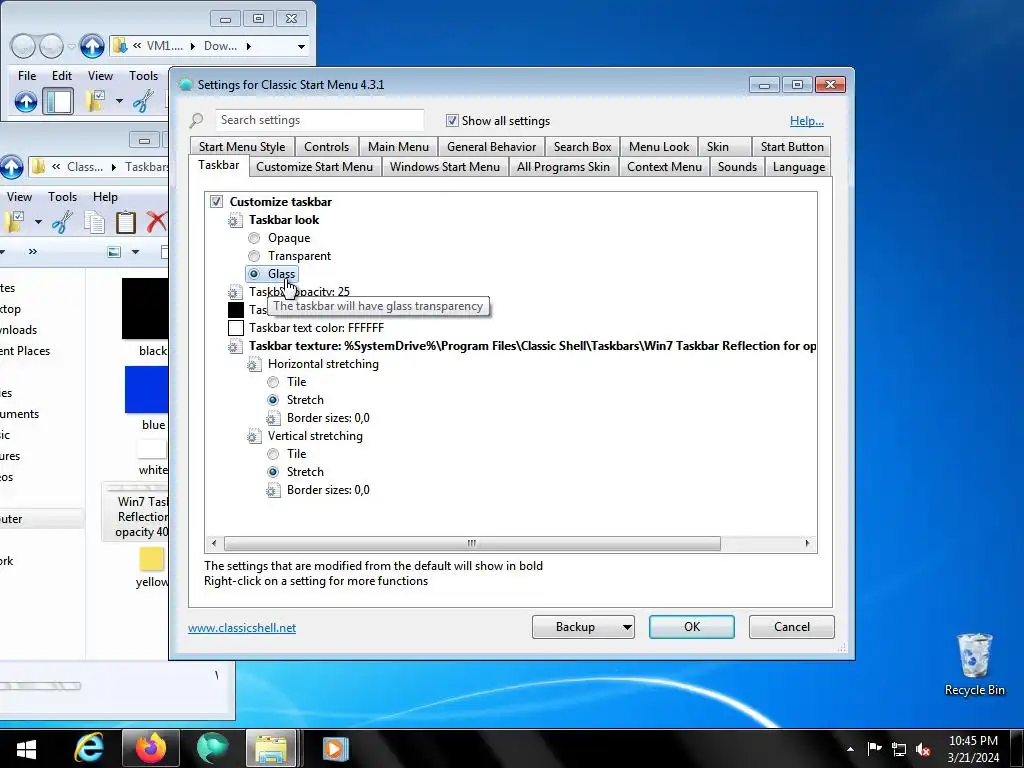Open the Help link
The image size is (1024, 768).
point(807,121)
